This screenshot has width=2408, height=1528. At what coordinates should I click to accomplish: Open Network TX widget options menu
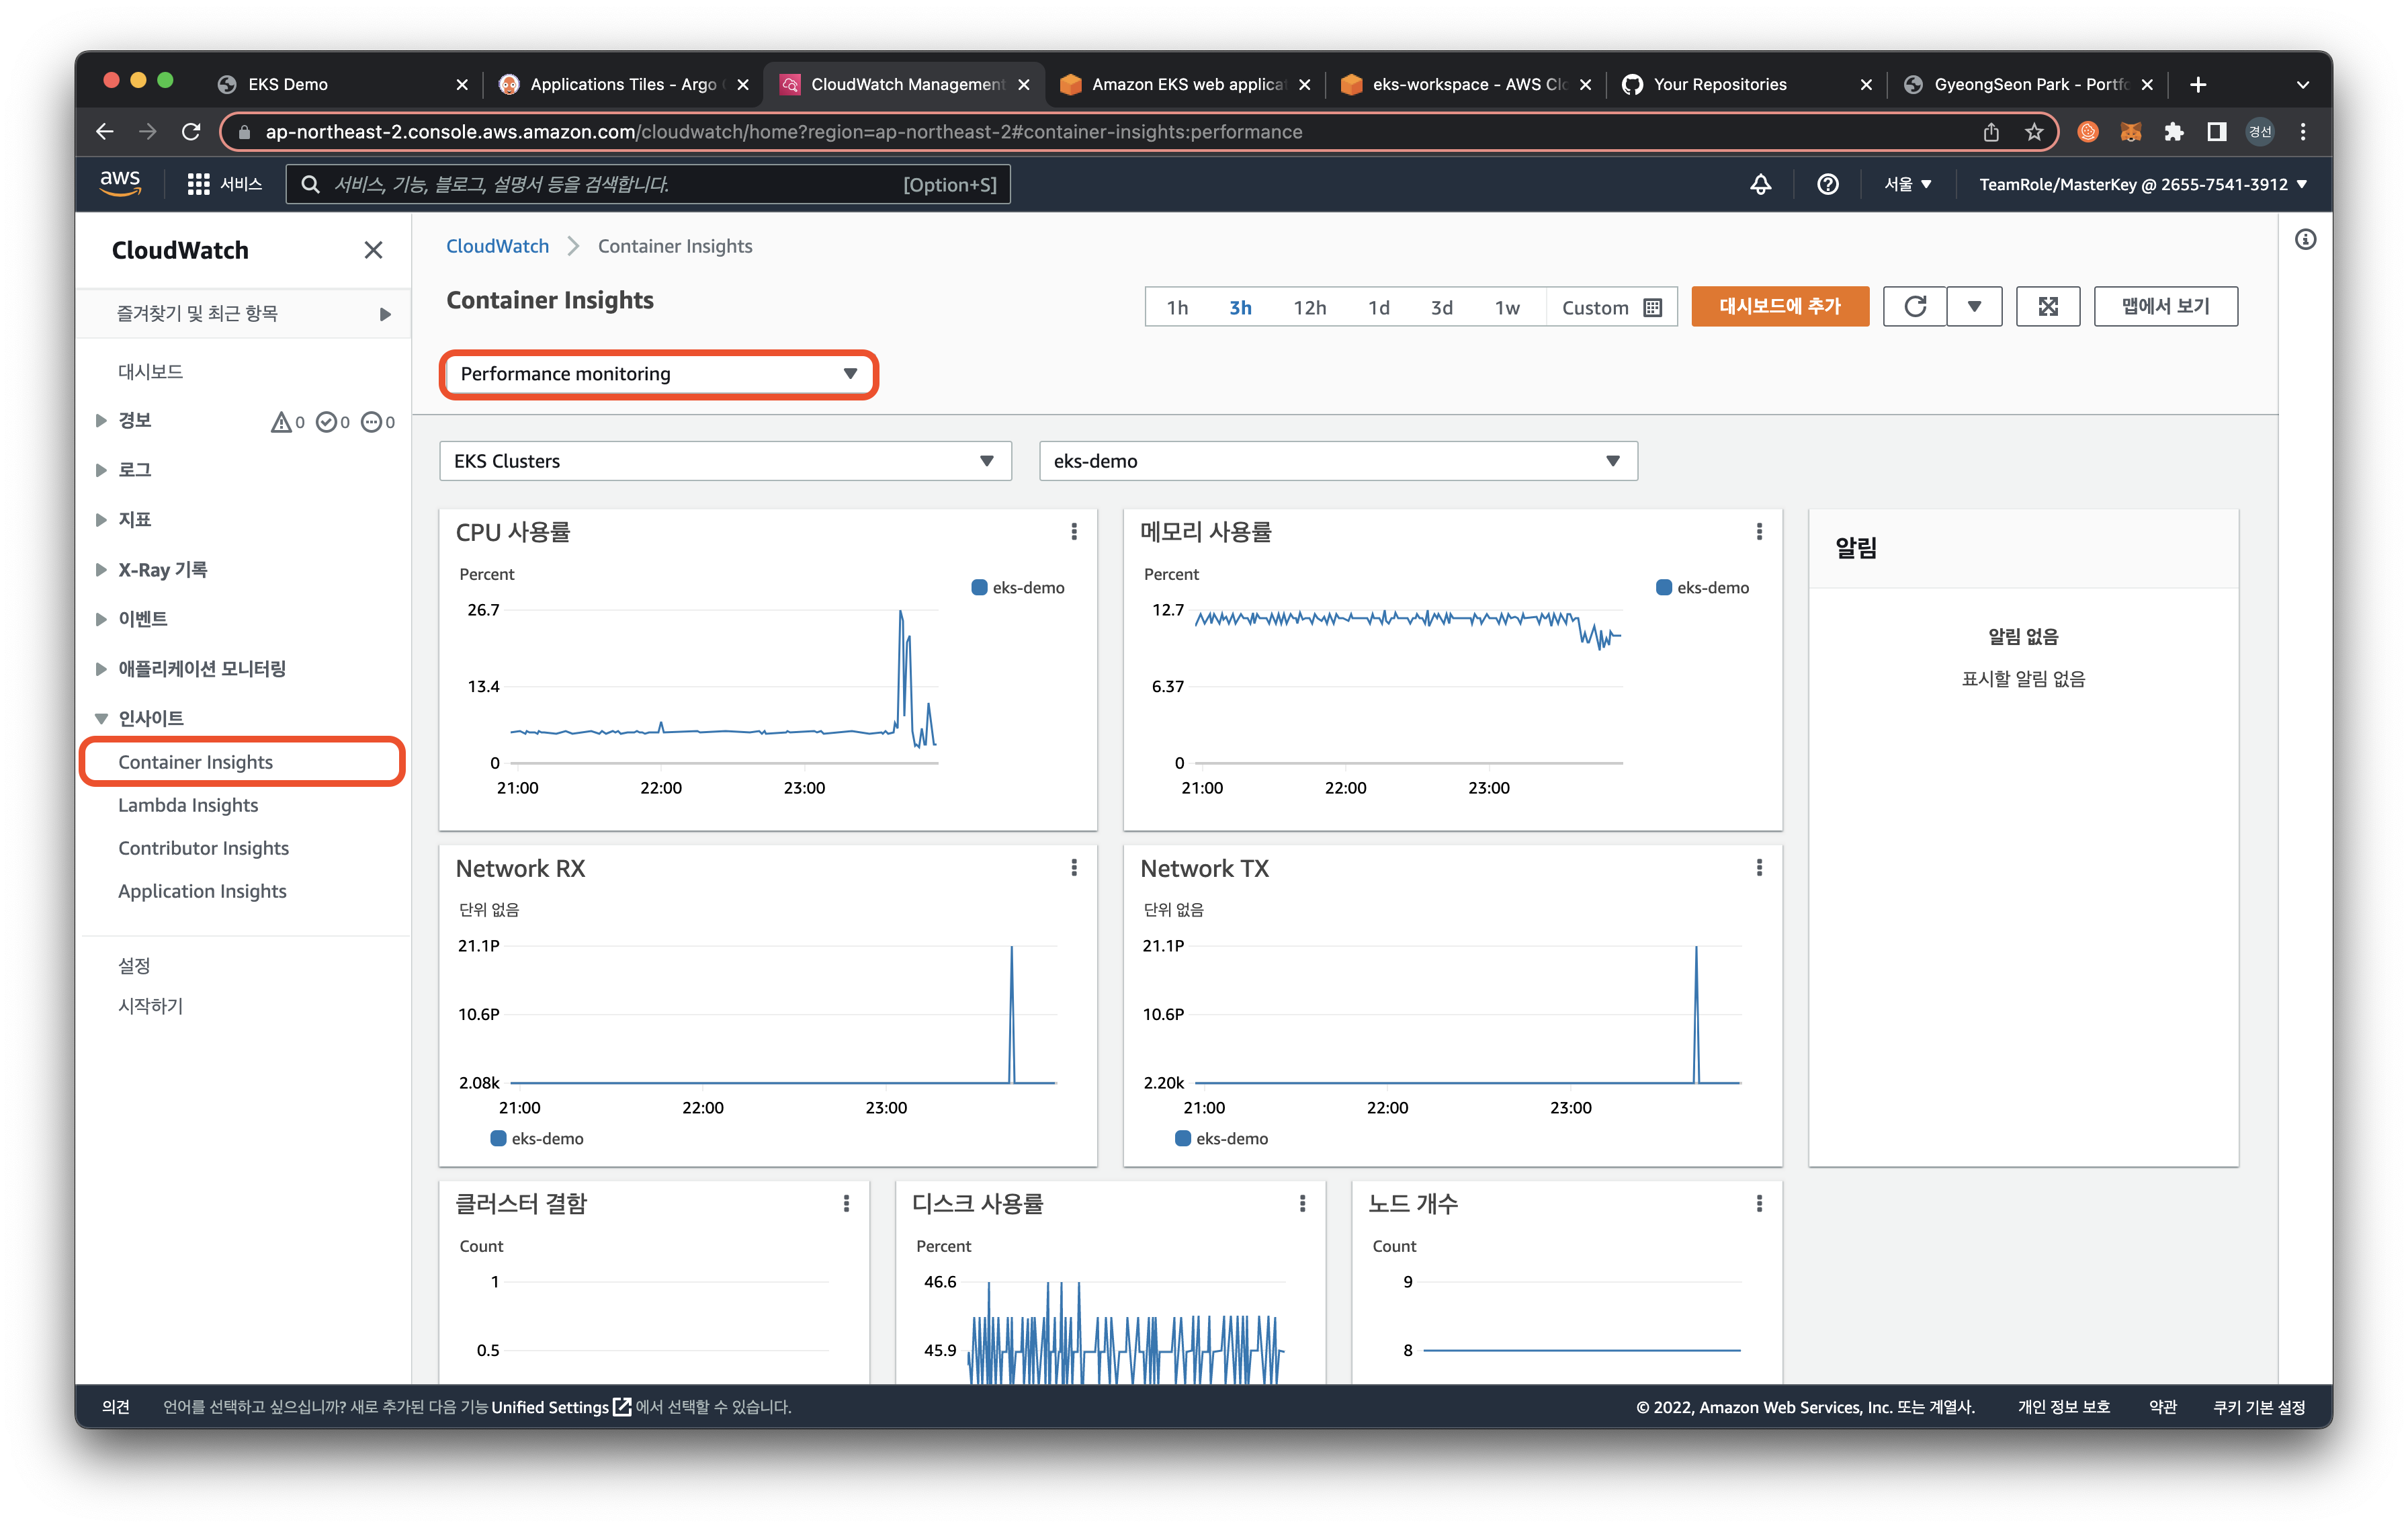point(1758,868)
